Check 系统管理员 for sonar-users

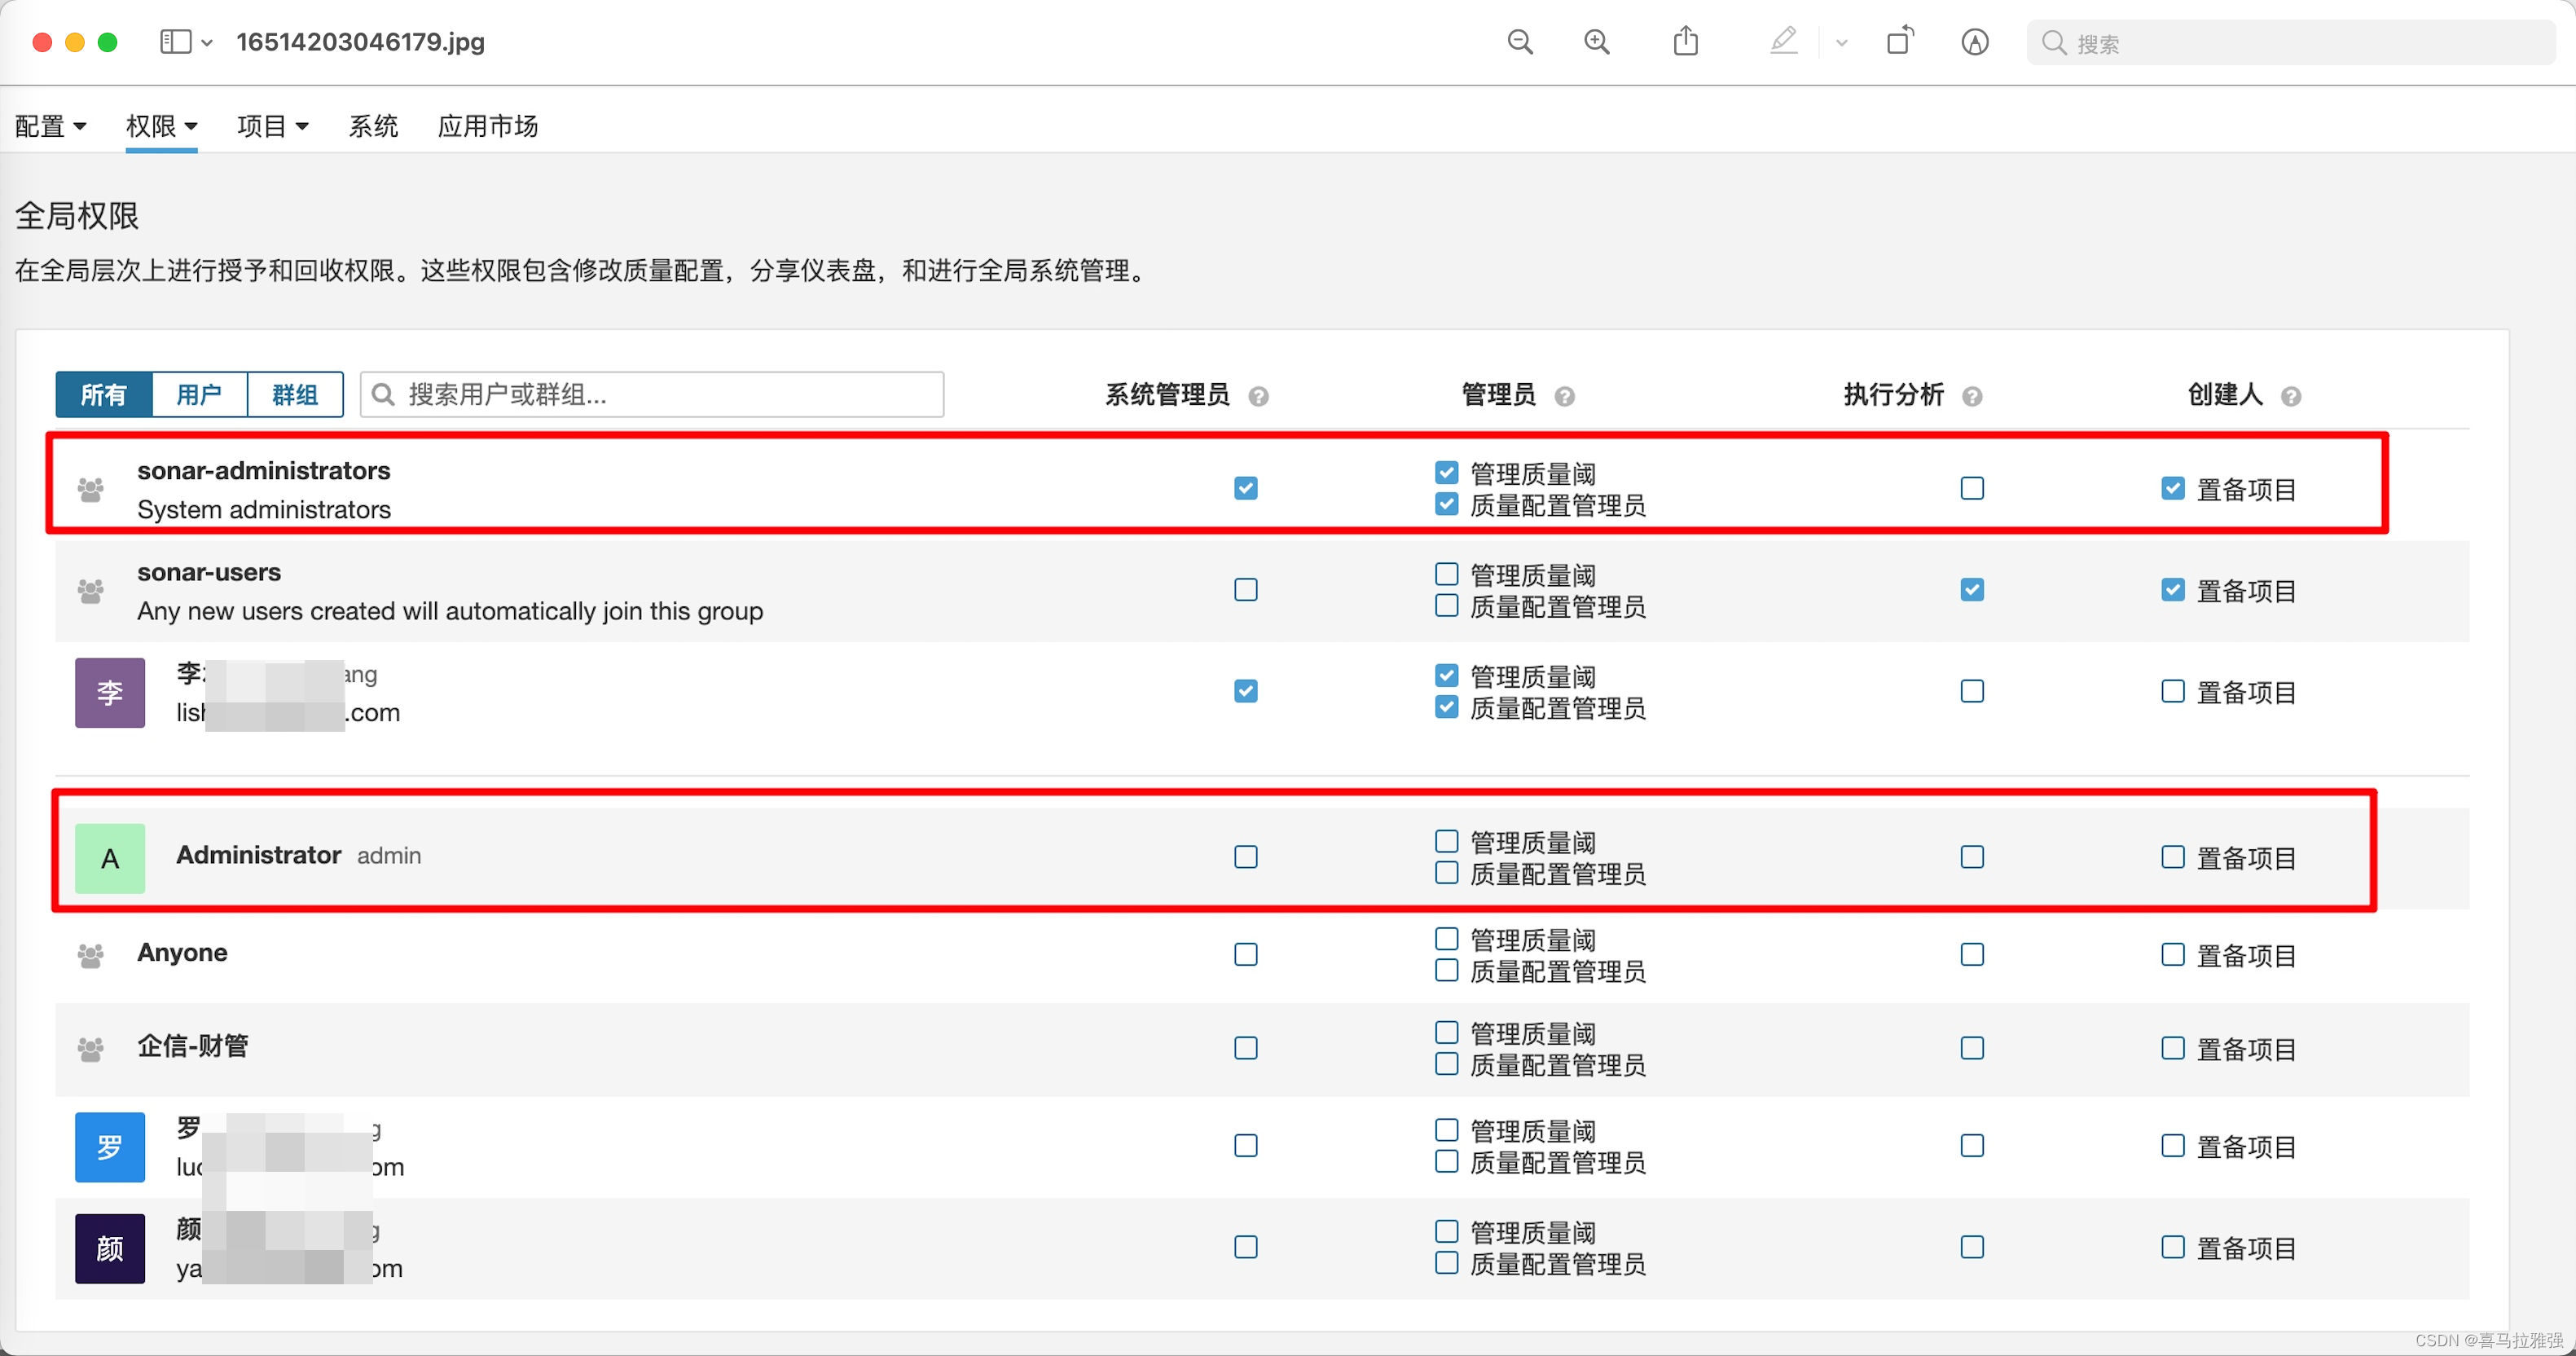point(1246,589)
